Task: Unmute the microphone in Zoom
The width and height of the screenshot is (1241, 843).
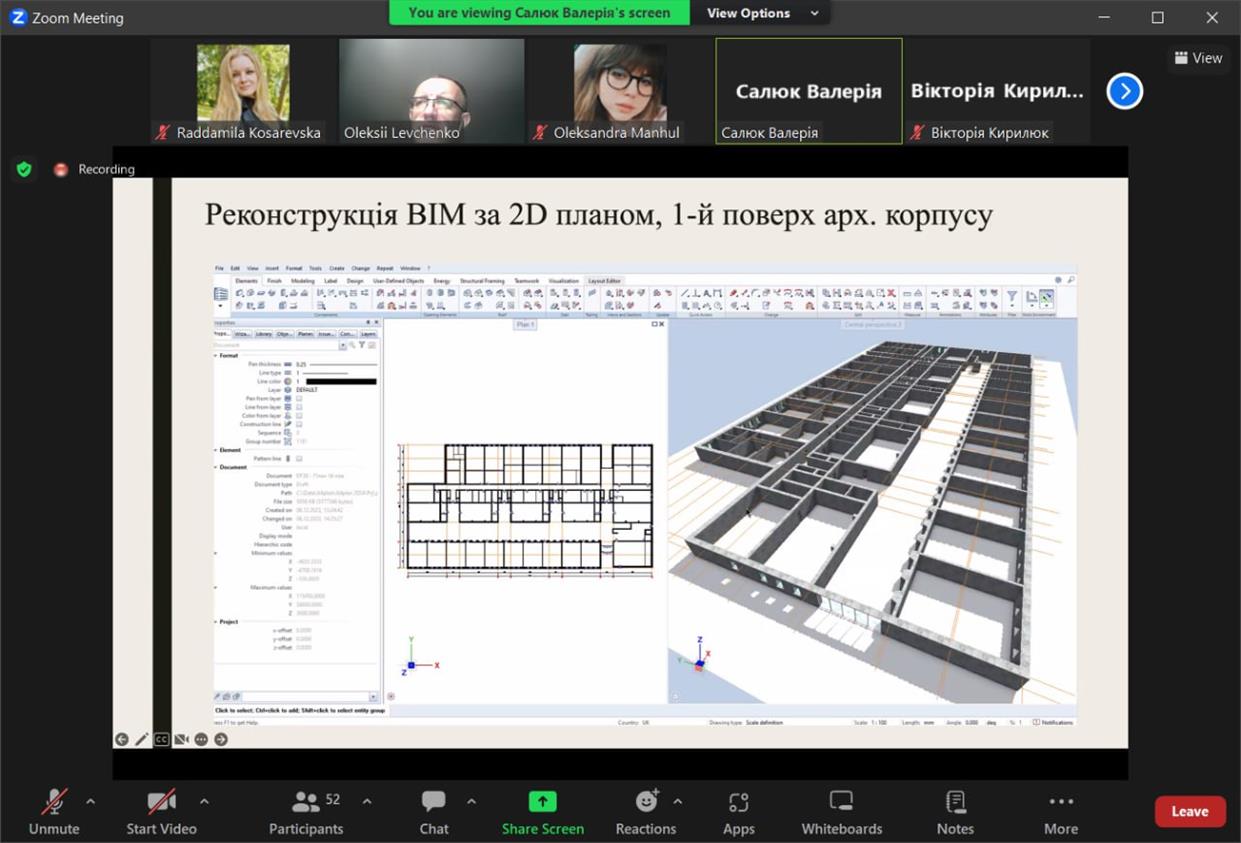Action: (x=54, y=811)
